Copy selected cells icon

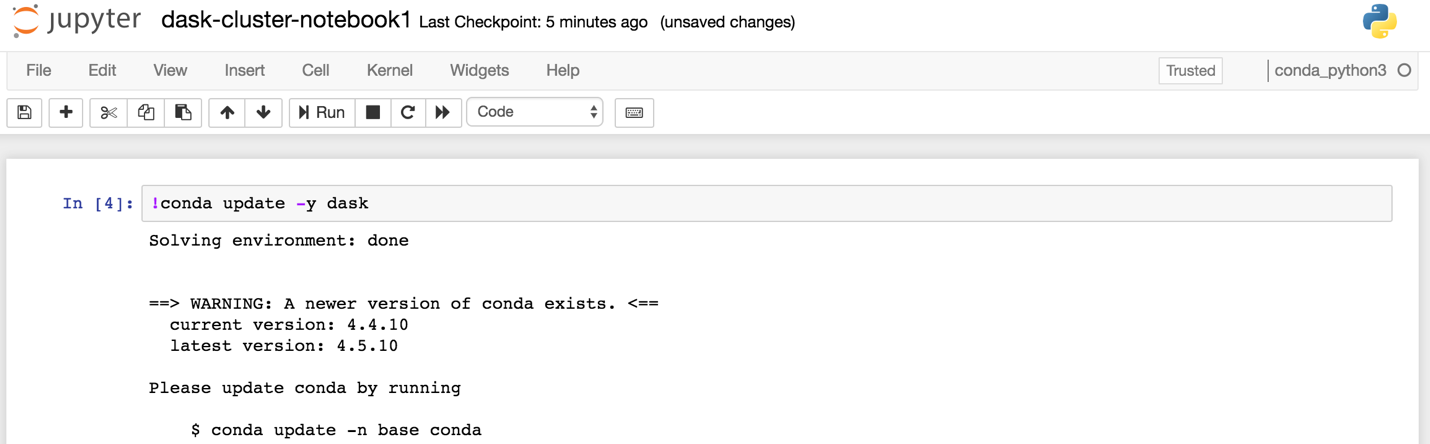pyautogui.click(x=146, y=113)
